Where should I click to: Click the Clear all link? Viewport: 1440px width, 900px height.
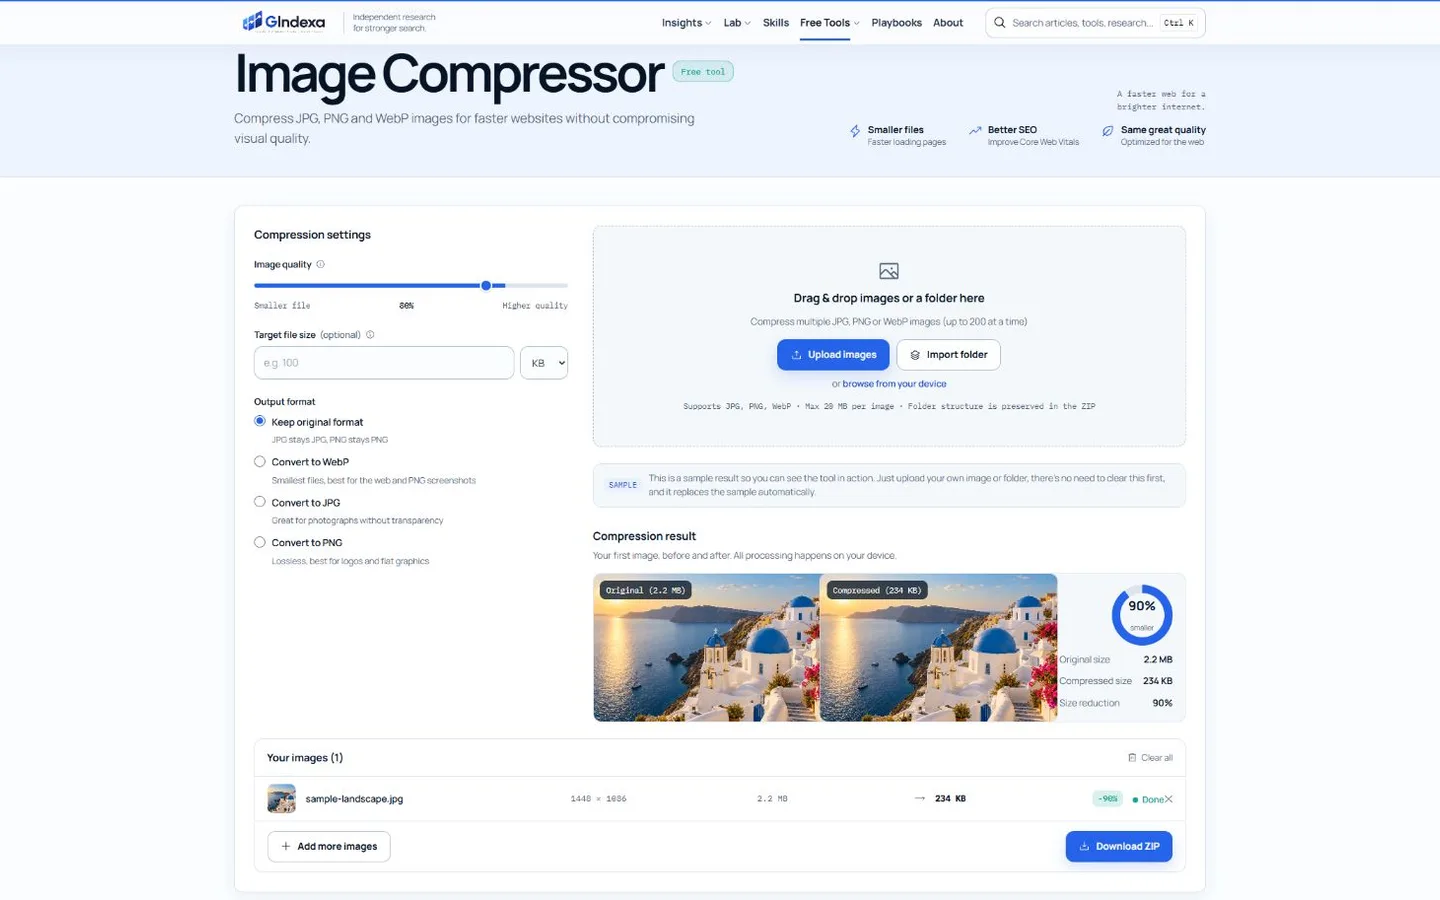tap(1150, 757)
